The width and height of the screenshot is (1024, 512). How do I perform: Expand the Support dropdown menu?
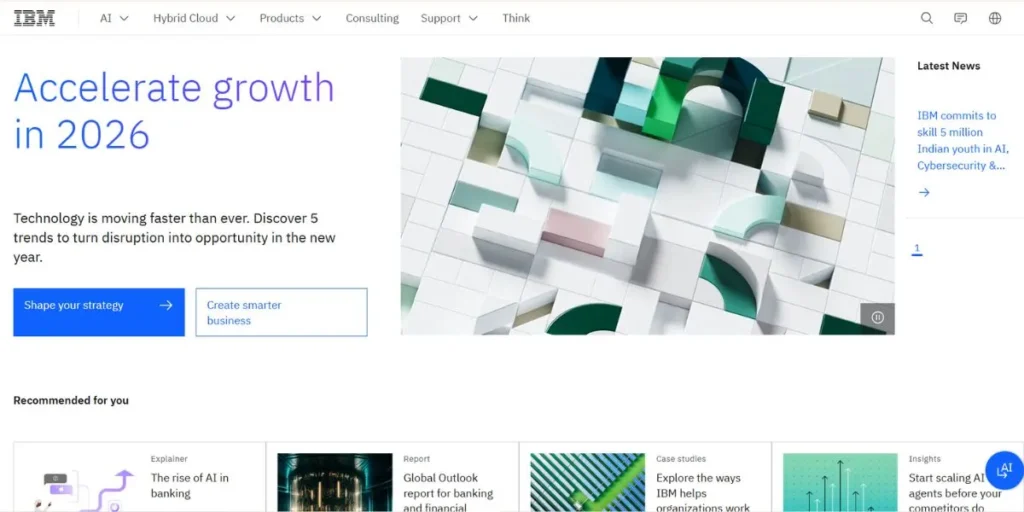[x=449, y=18]
